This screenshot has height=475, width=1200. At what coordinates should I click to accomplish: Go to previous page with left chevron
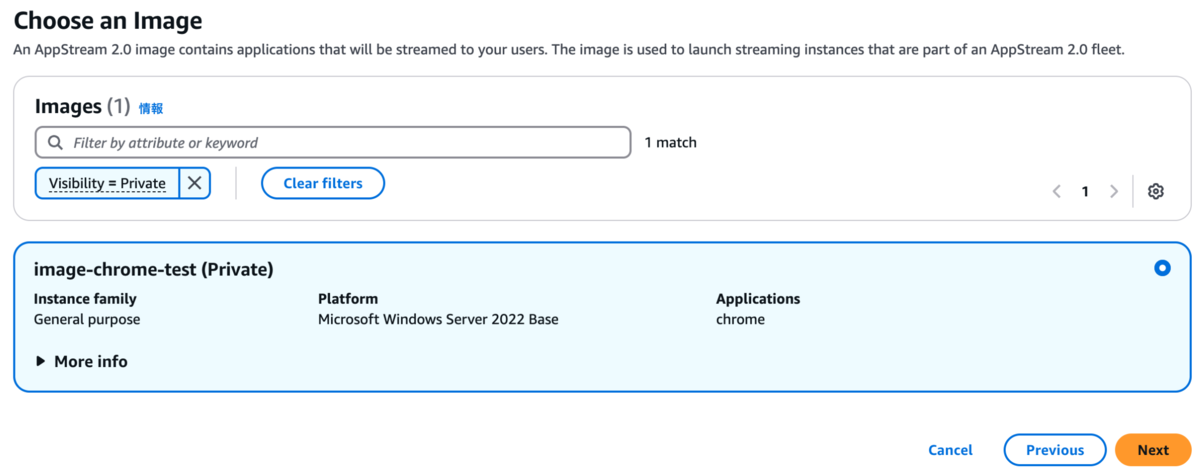[x=1057, y=191]
